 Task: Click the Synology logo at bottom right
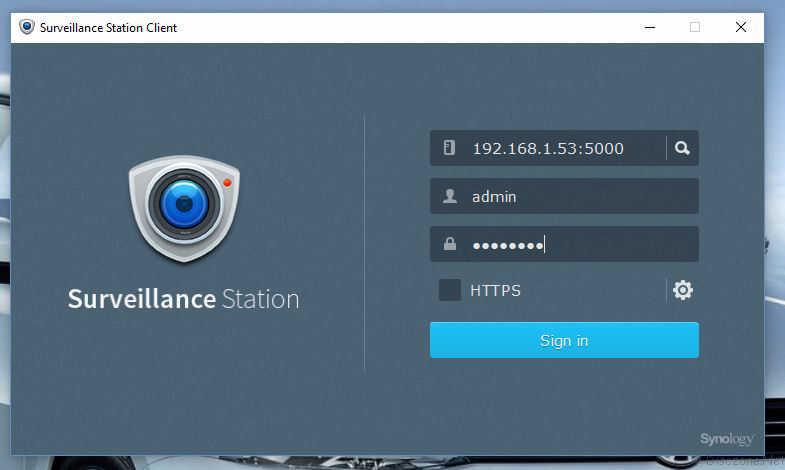pyautogui.click(x=725, y=438)
